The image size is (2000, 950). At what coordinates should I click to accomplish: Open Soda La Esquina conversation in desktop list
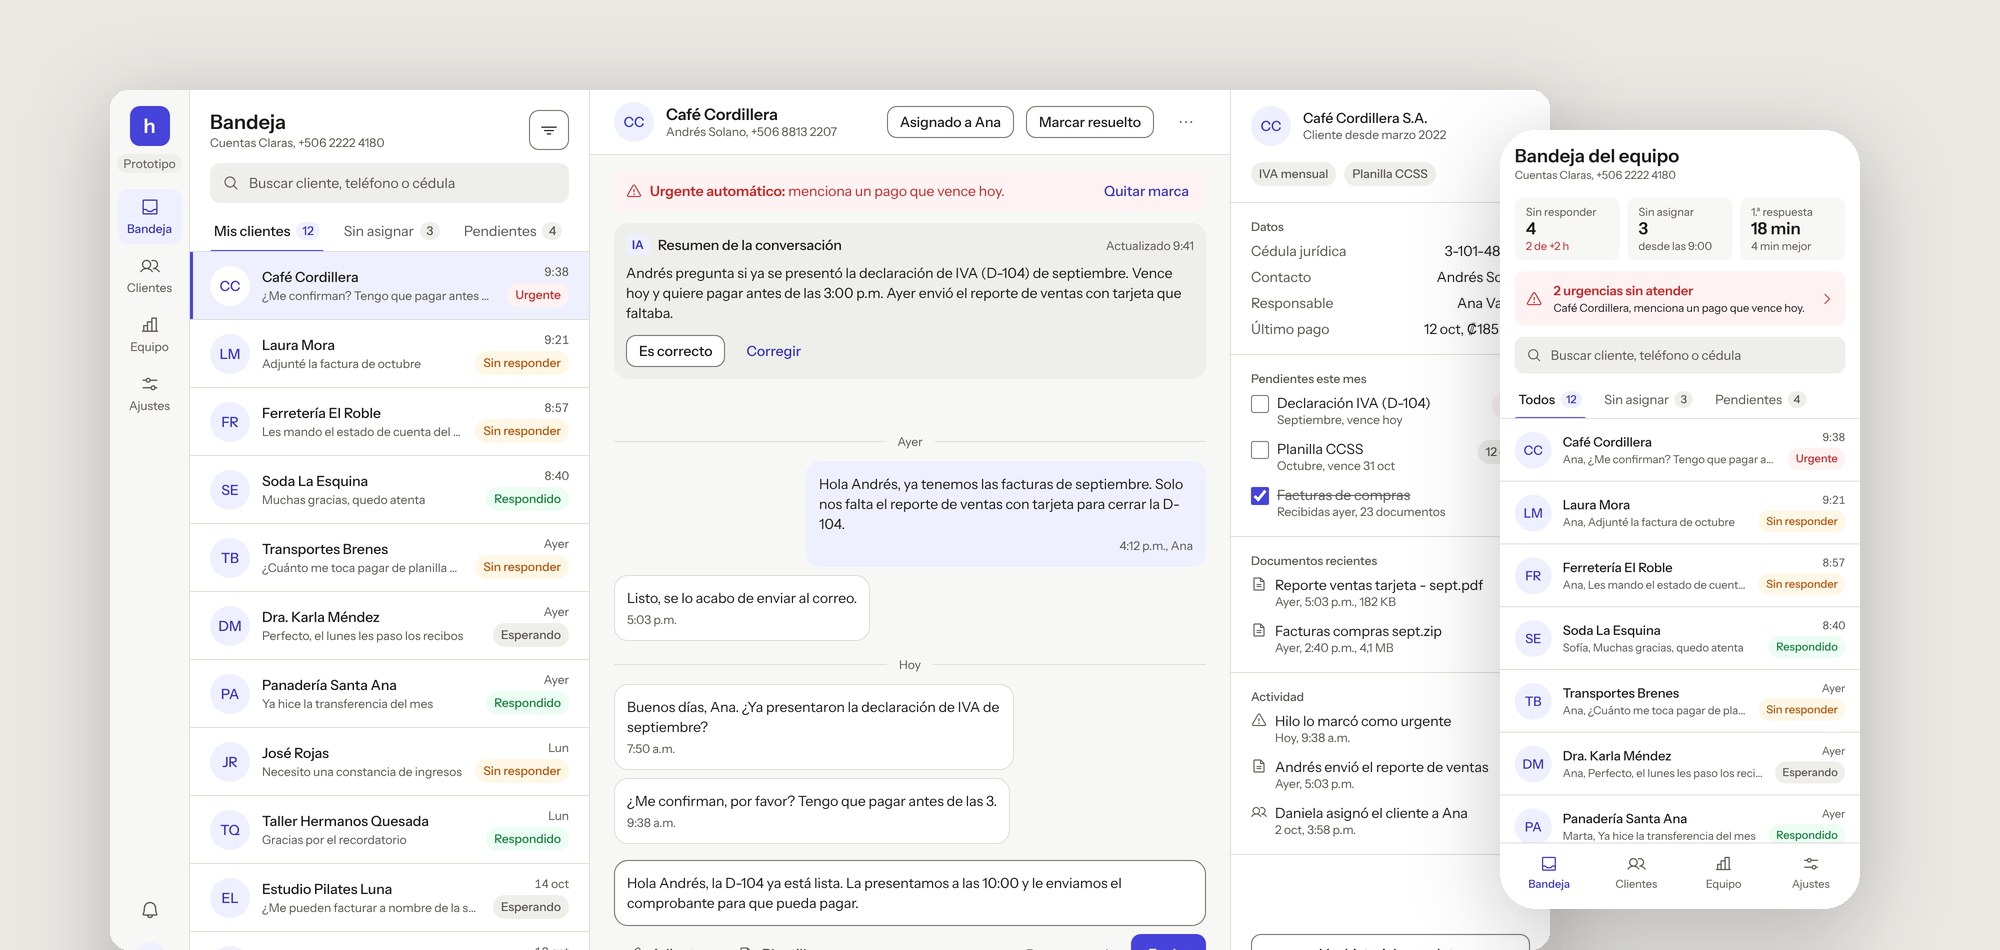pyautogui.click(x=389, y=490)
